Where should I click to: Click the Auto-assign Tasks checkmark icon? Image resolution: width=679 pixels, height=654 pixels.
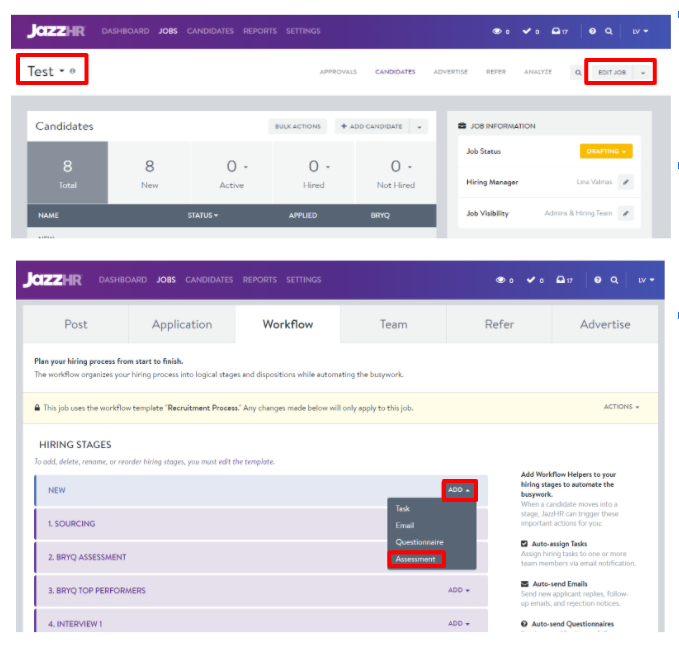pyautogui.click(x=526, y=544)
